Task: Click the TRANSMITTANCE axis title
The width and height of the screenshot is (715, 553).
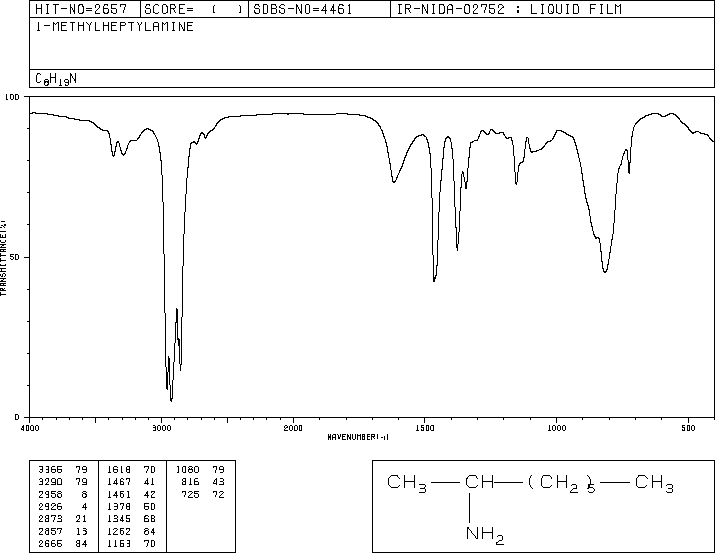Action: 3,258
